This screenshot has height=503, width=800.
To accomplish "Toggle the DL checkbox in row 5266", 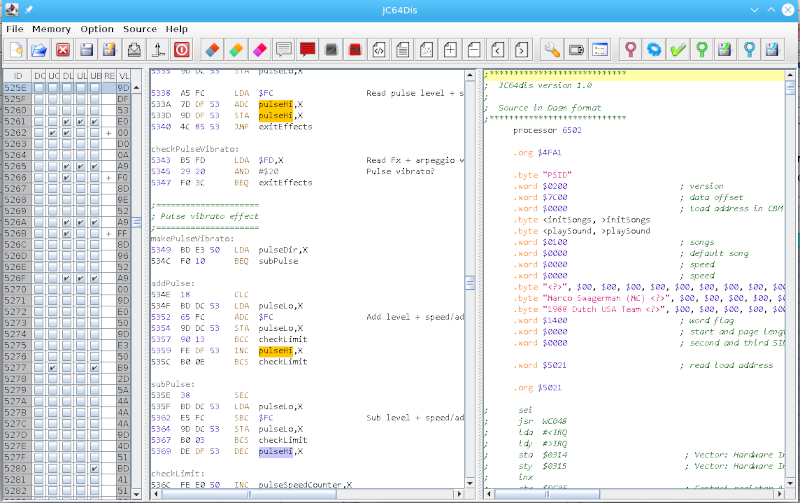I will pos(66,178).
